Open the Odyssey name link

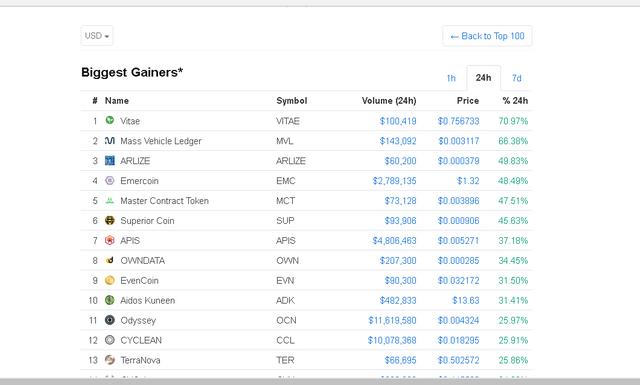pyautogui.click(x=138, y=321)
